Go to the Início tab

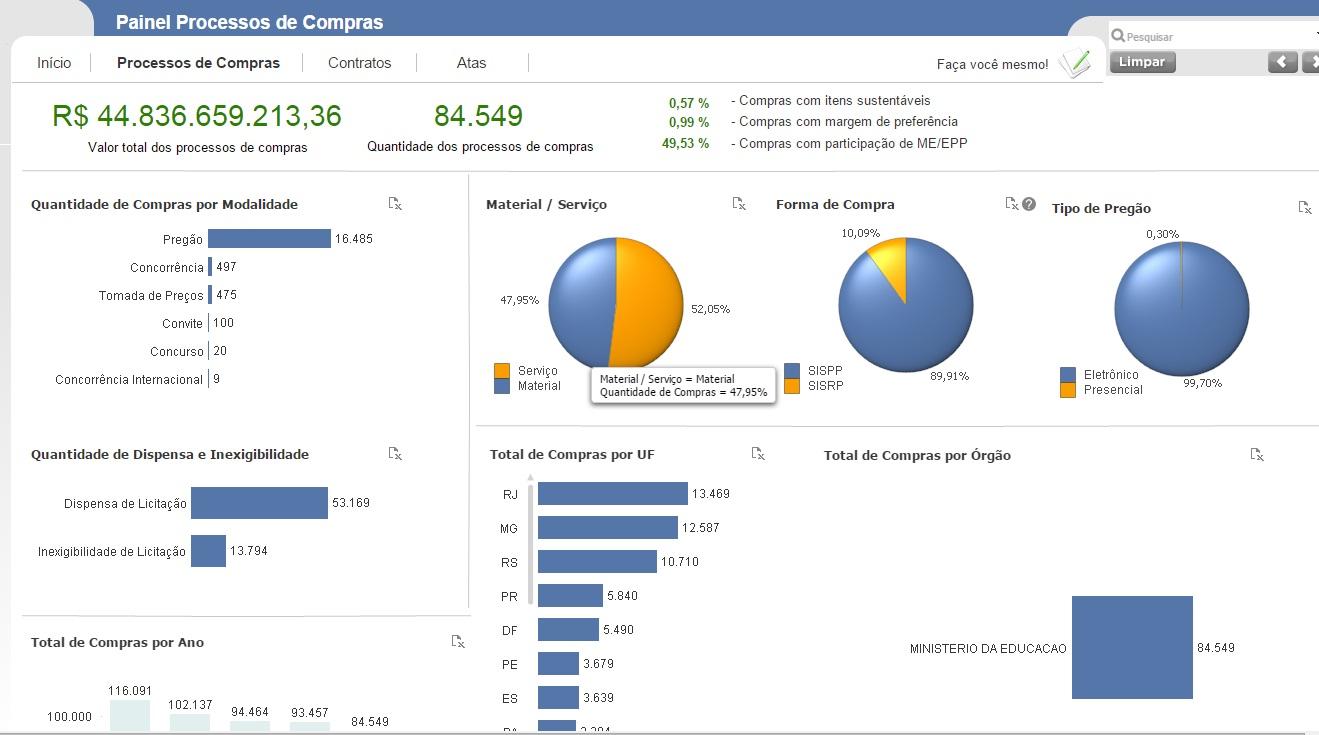click(54, 62)
